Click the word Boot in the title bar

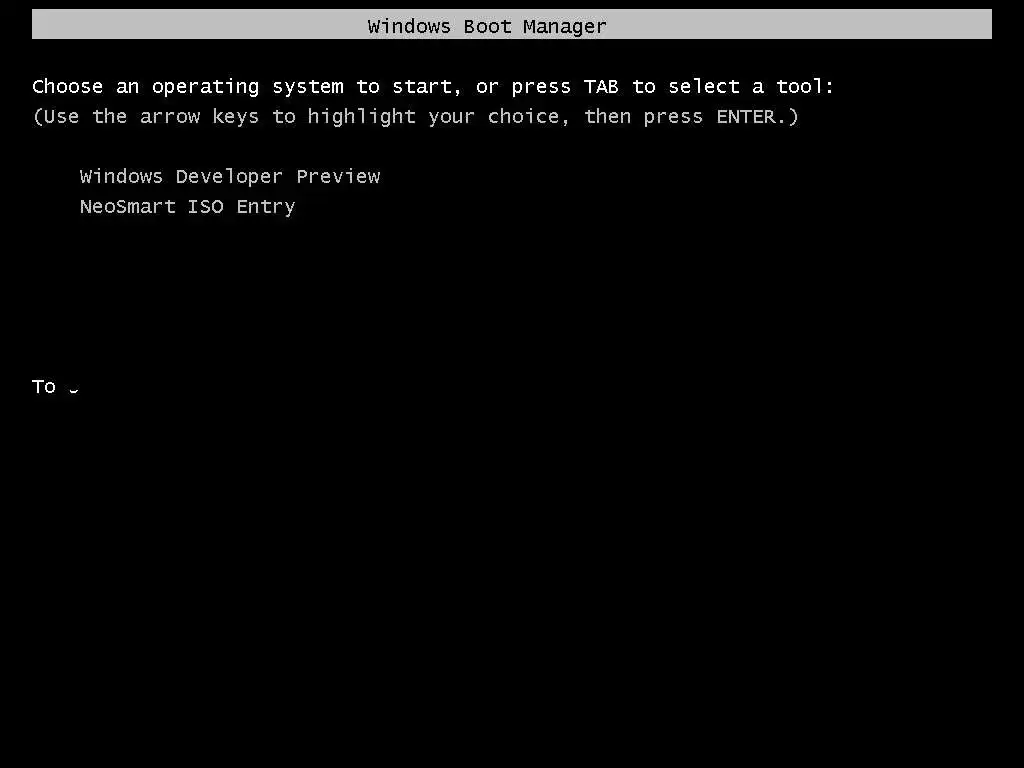coord(487,27)
